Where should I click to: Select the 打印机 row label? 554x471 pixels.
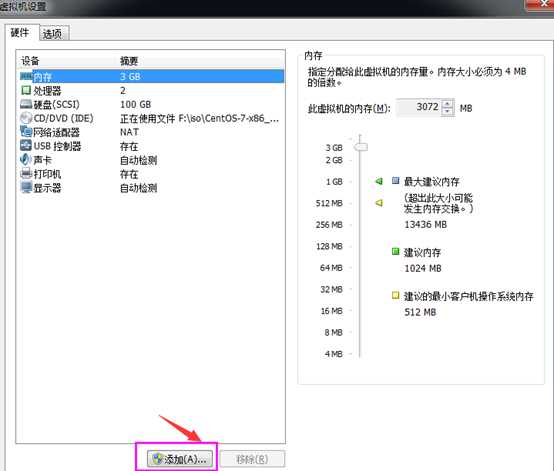click(47, 174)
